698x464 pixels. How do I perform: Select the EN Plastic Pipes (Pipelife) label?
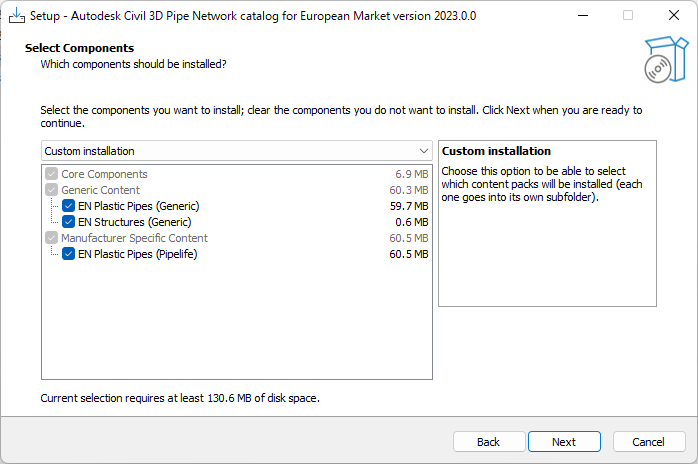(138, 254)
